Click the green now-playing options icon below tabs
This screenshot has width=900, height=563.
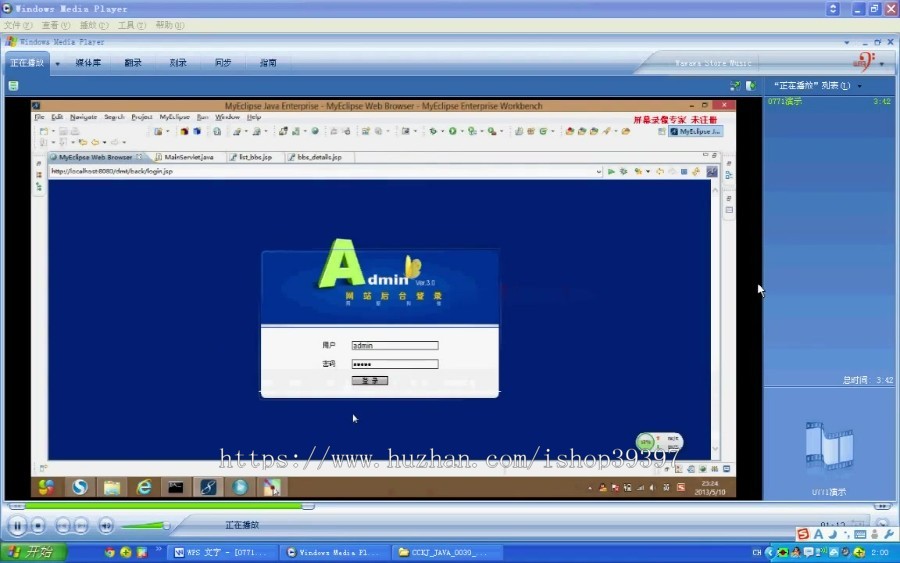13,86
